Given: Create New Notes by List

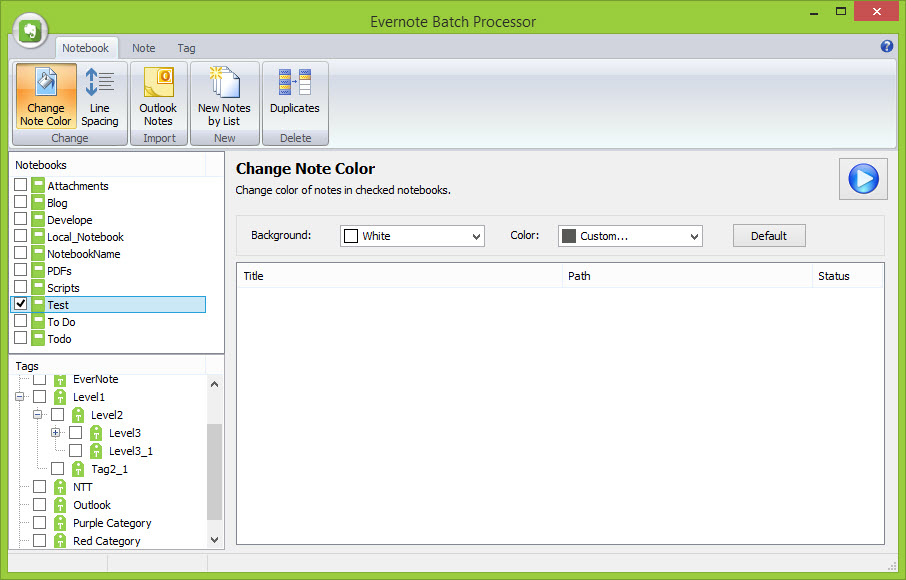Looking at the screenshot, I should [x=224, y=96].
